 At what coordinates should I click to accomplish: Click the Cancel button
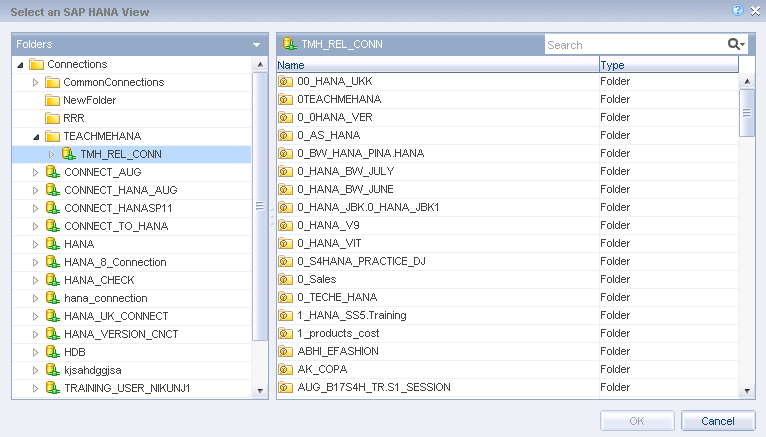[x=718, y=421]
